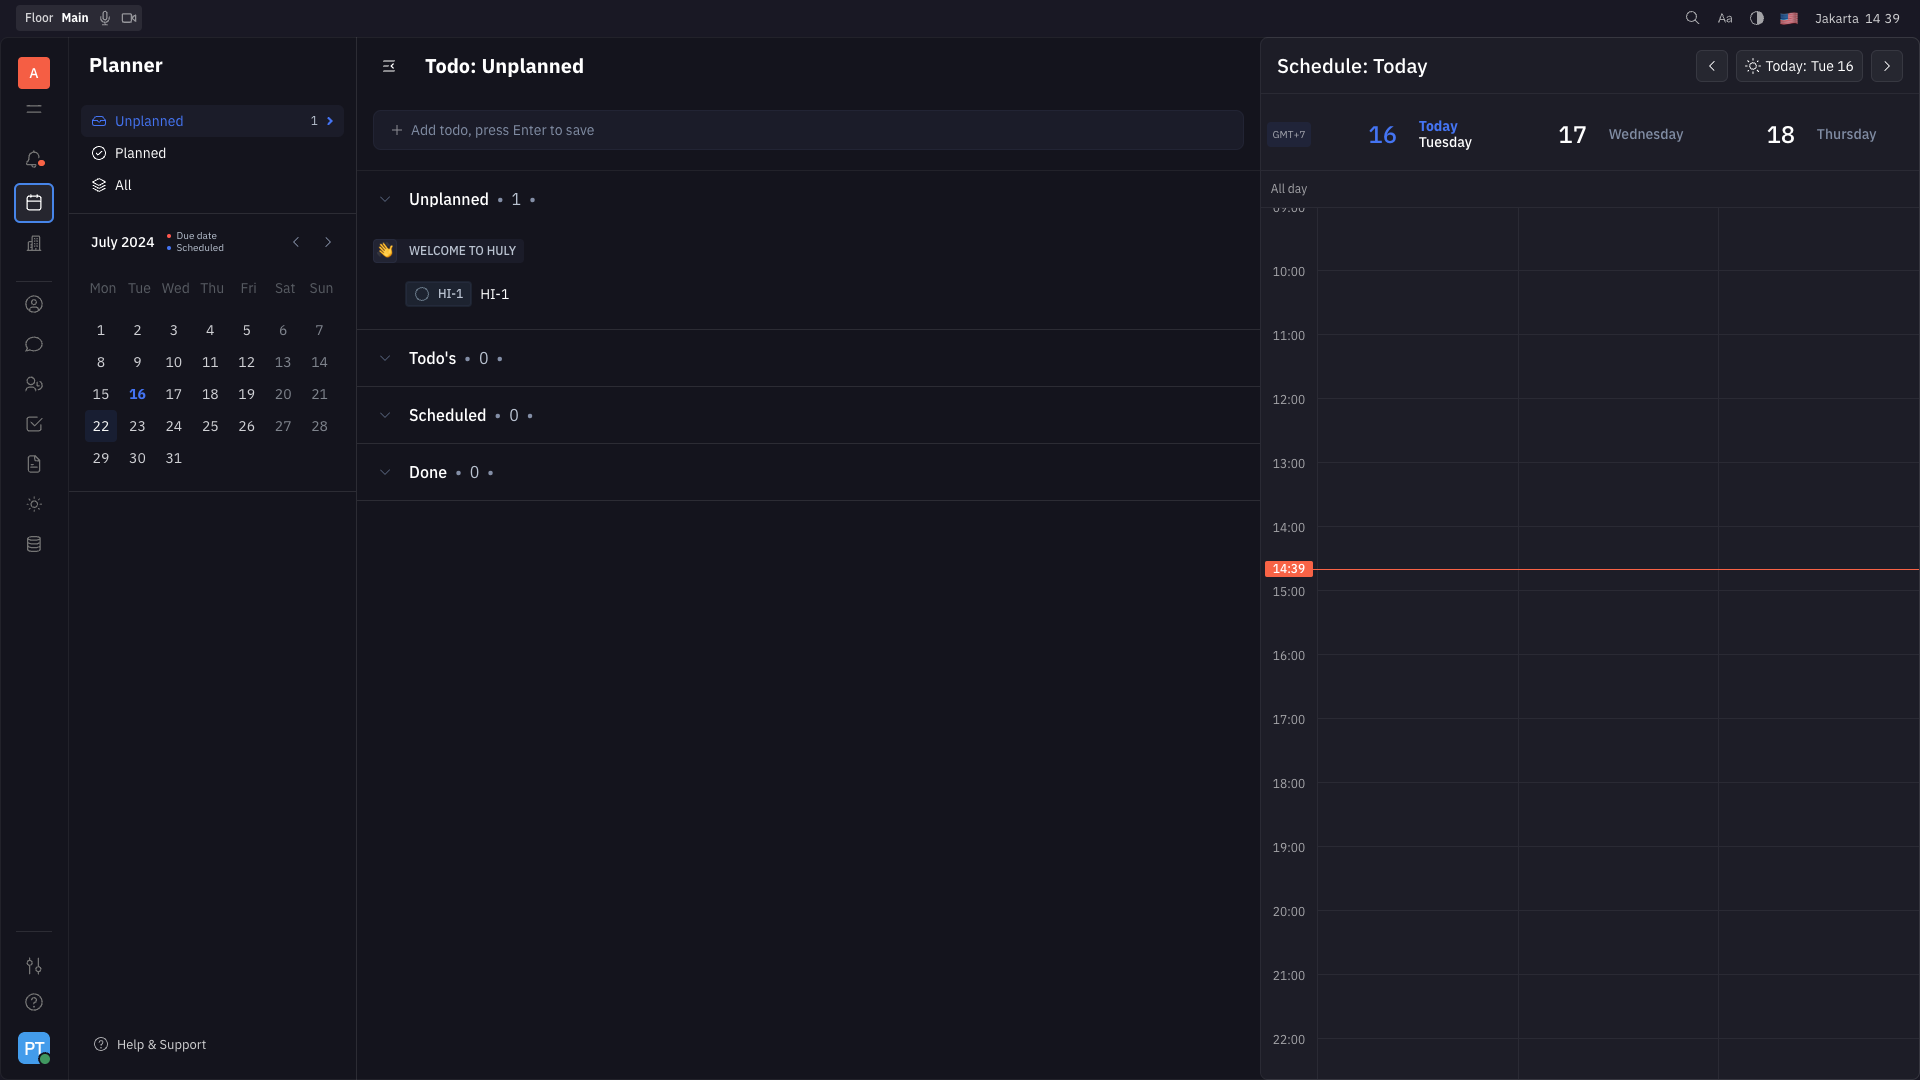Collapse the Done section chevron
This screenshot has width=1920, height=1080.
[x=385, y=473]
